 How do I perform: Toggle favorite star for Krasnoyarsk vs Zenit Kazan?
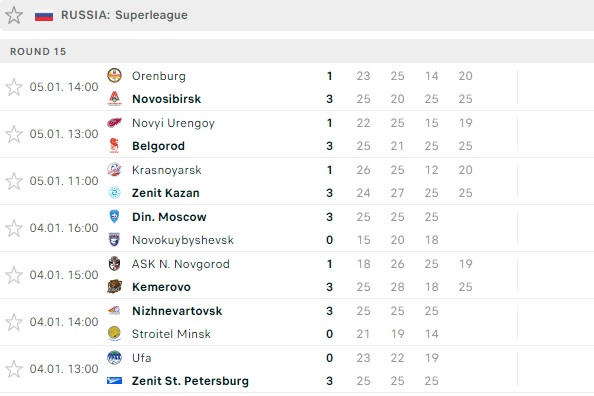tap(14, 181)
